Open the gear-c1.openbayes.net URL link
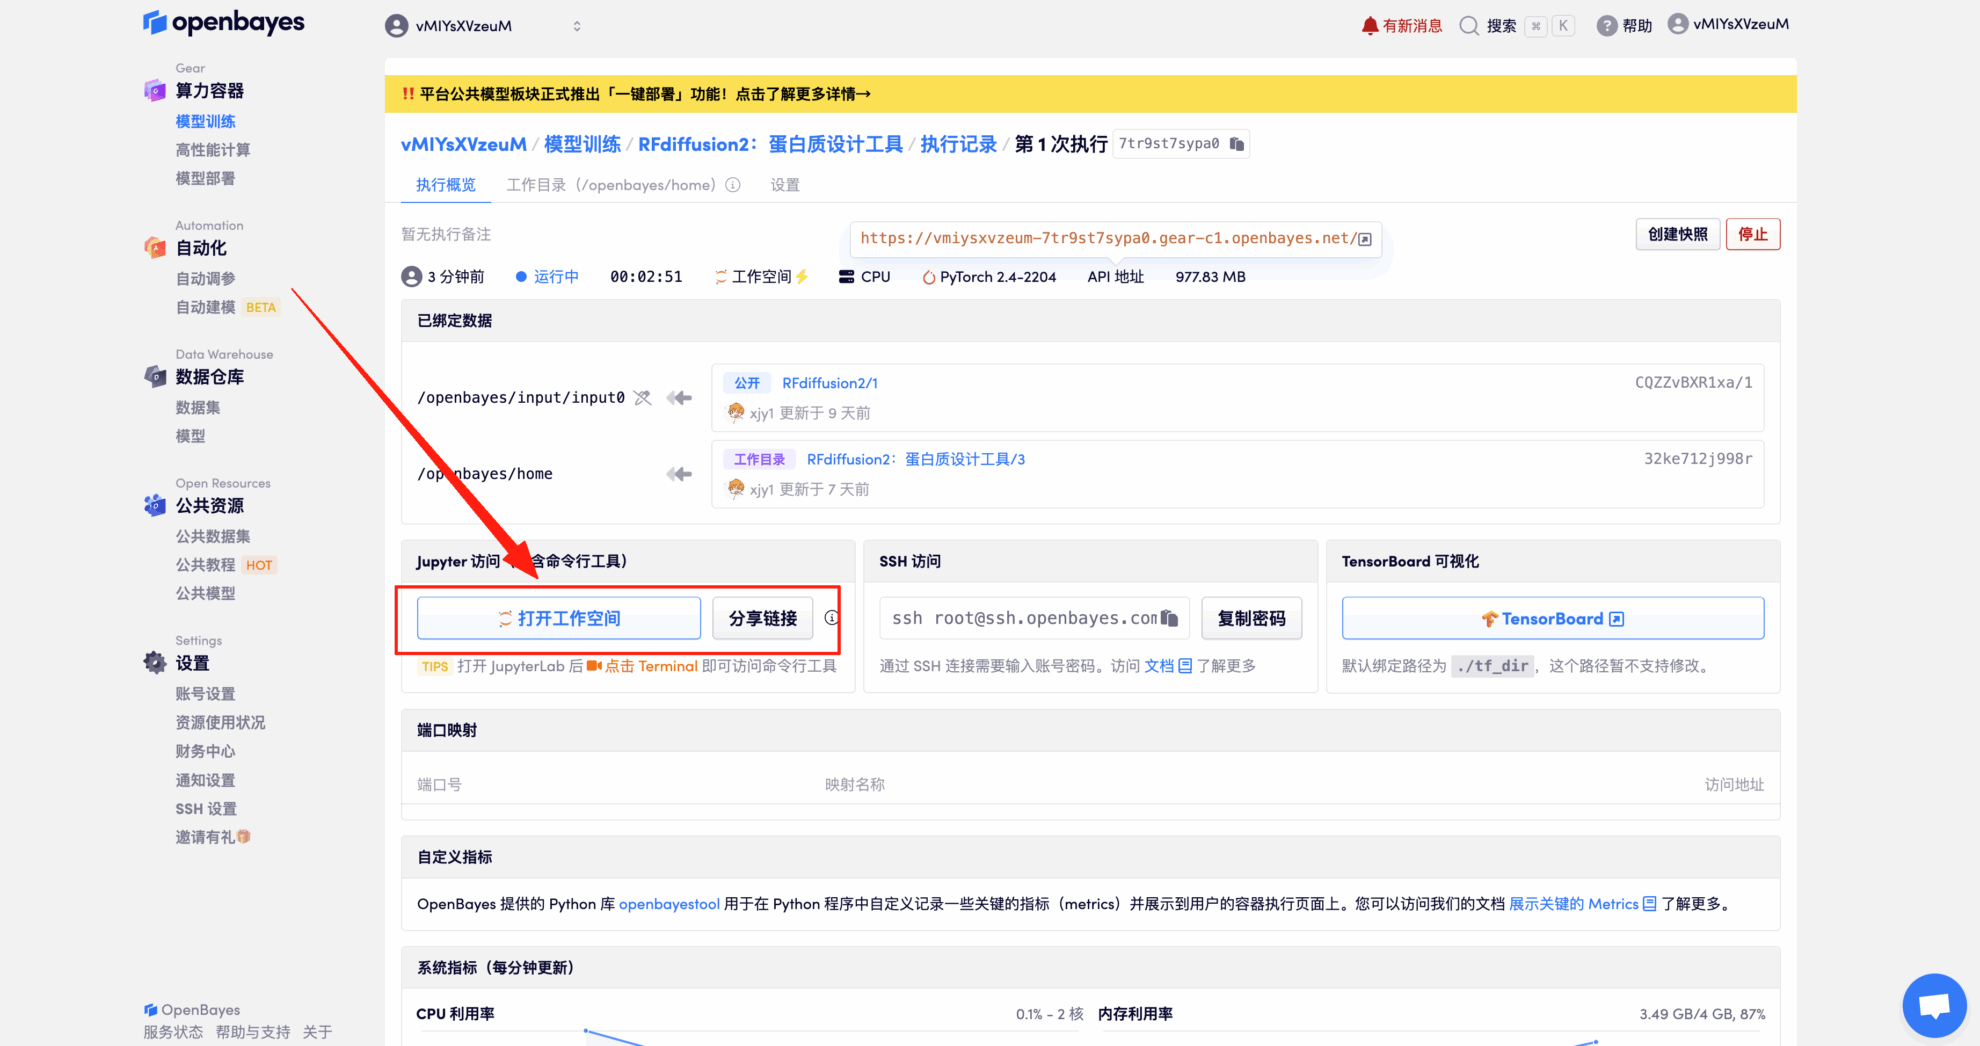This screenshot has height=1046, width=1980. (x=1116, y=238)
